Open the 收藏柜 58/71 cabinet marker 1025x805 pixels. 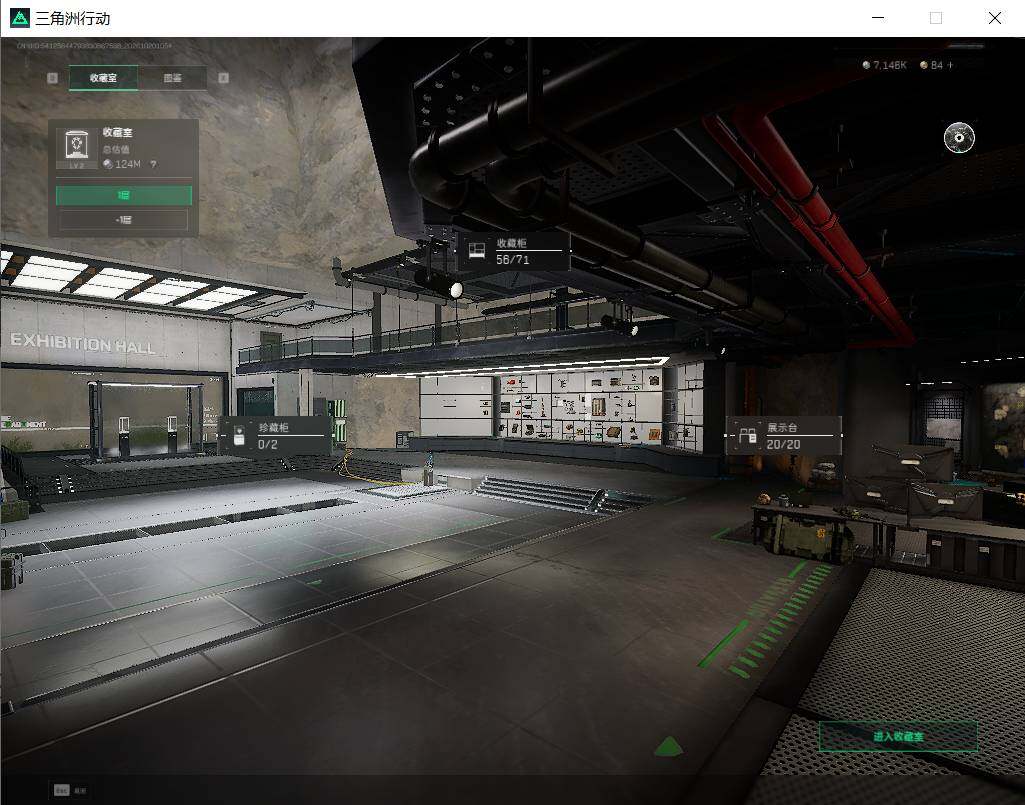pyautogui.click(x=513, y=251)
